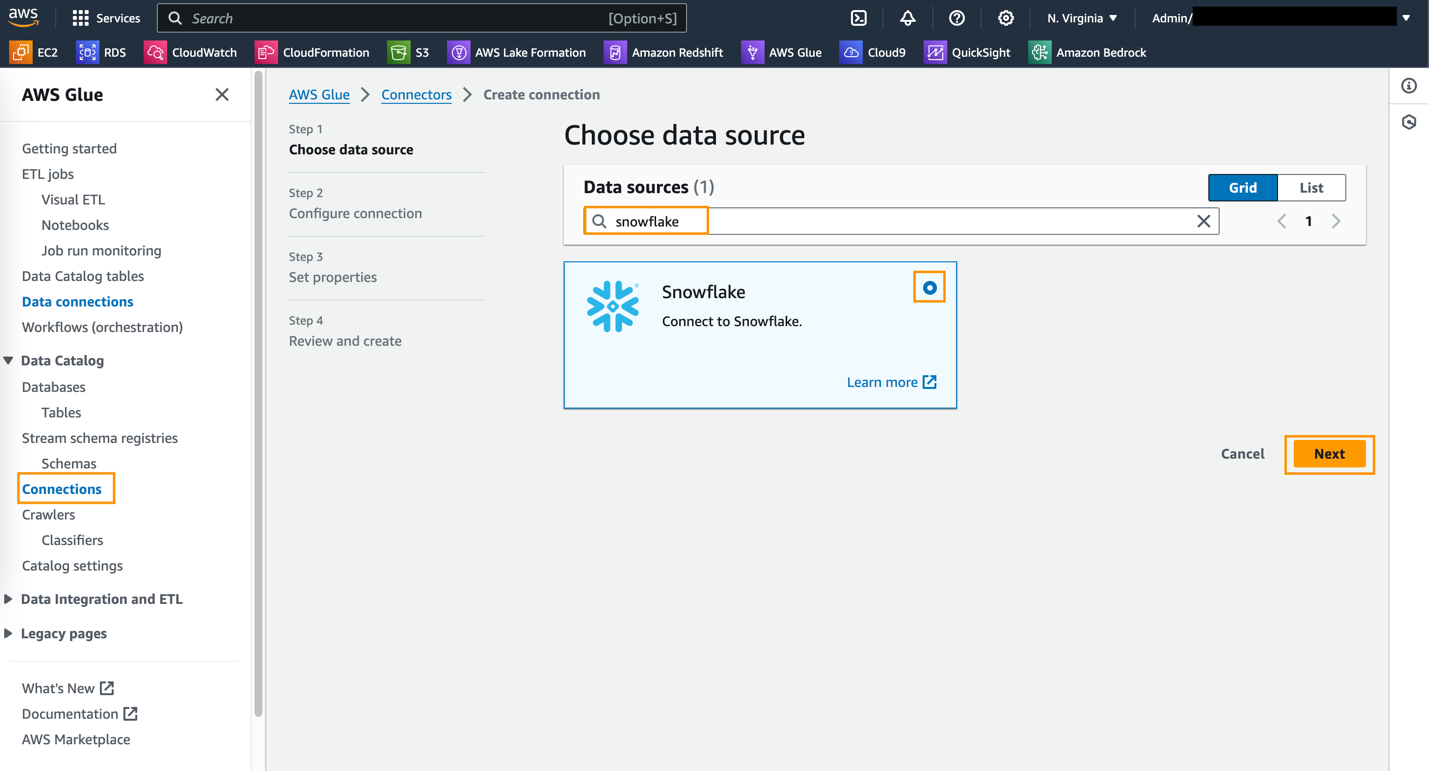This screenshot has width=1429, height=771.
Task: Open the Admin account dropdown
Action: point(1281,18)
